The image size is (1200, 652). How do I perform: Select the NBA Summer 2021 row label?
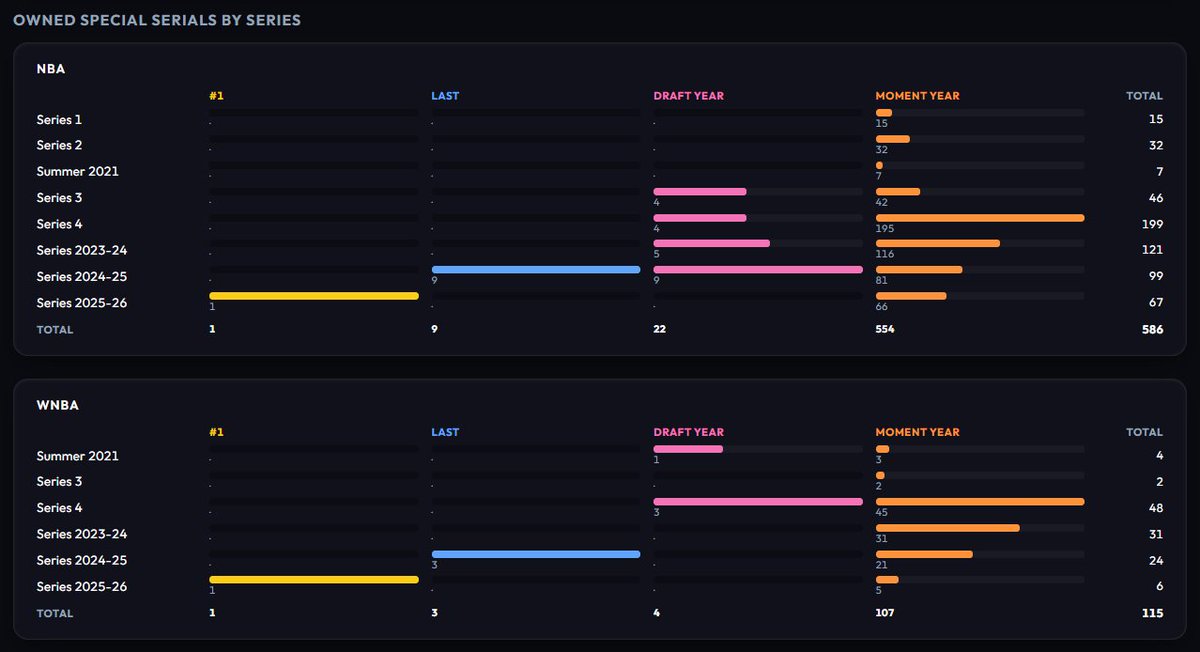click(78, 172)
